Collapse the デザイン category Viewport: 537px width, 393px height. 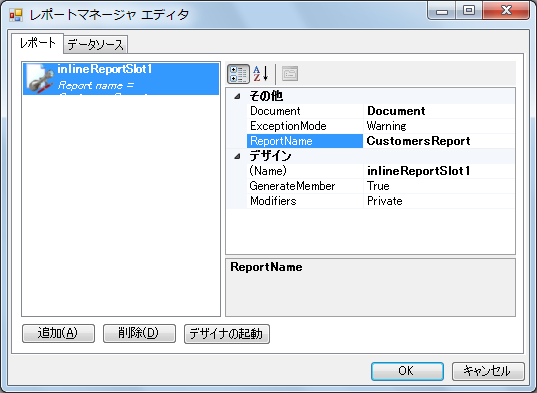pos(237,156)
